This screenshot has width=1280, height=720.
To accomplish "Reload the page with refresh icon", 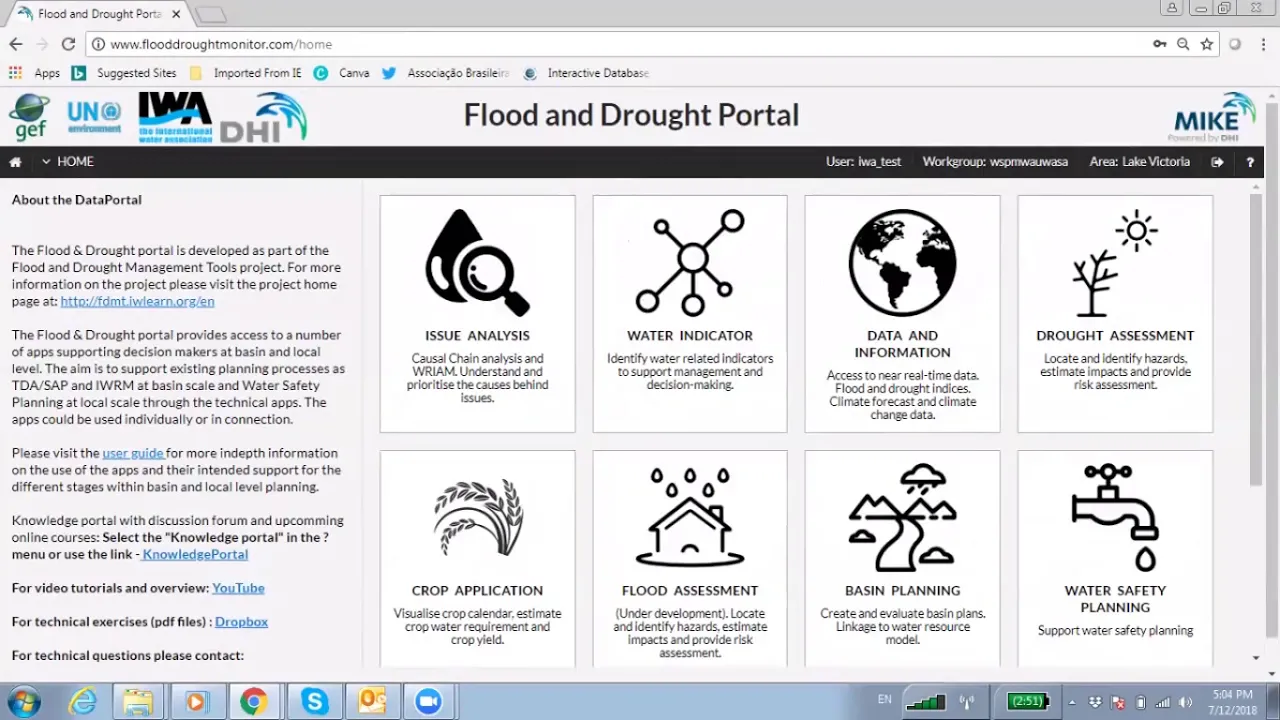I will (x=68, y=44).
